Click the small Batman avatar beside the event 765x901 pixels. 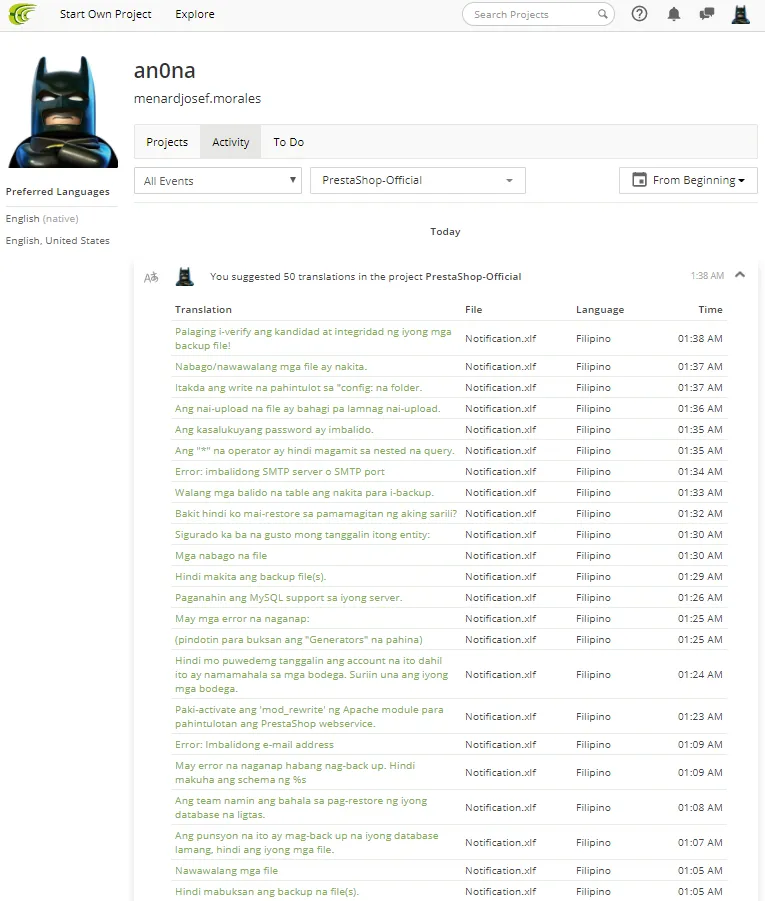tap(184, 276)
